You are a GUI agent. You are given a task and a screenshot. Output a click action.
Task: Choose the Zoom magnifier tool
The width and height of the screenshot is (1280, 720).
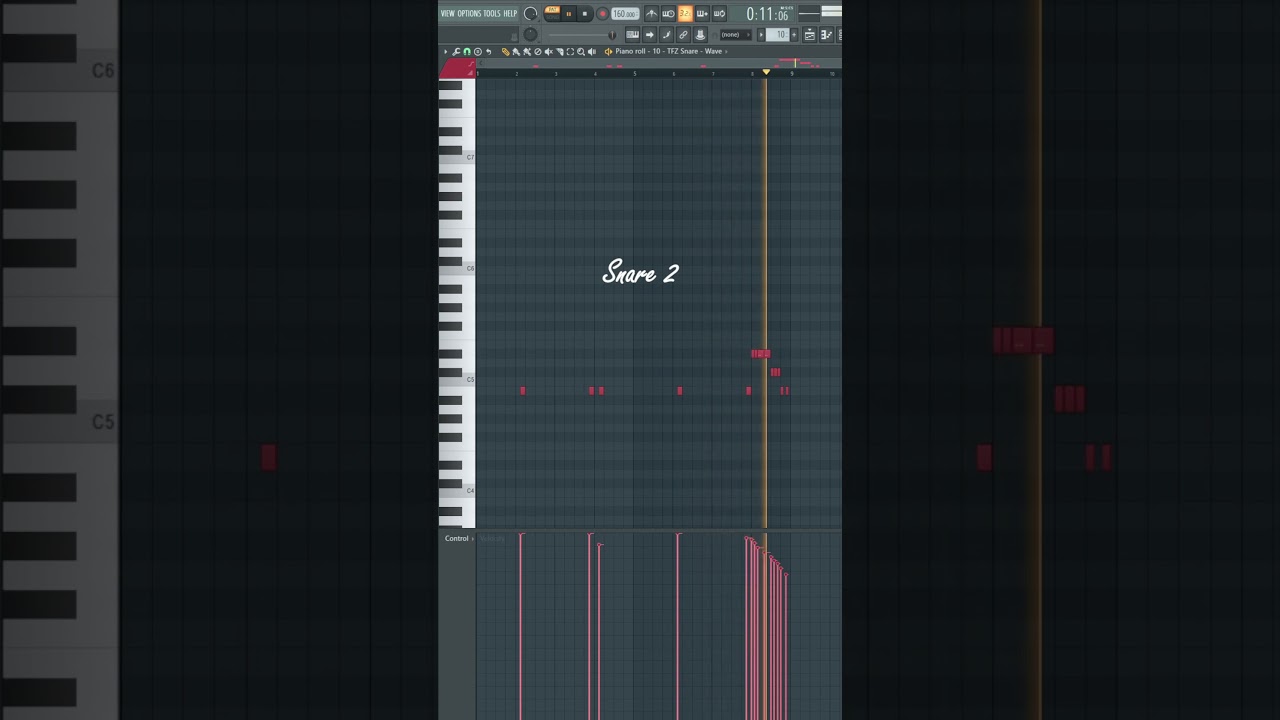[x=581, y=51]
